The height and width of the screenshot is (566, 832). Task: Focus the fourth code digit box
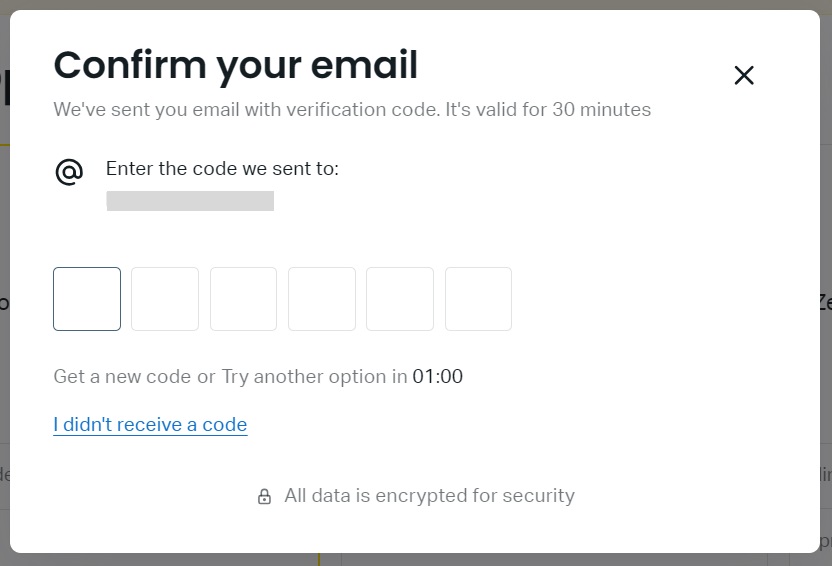click(x=322, y=299)
